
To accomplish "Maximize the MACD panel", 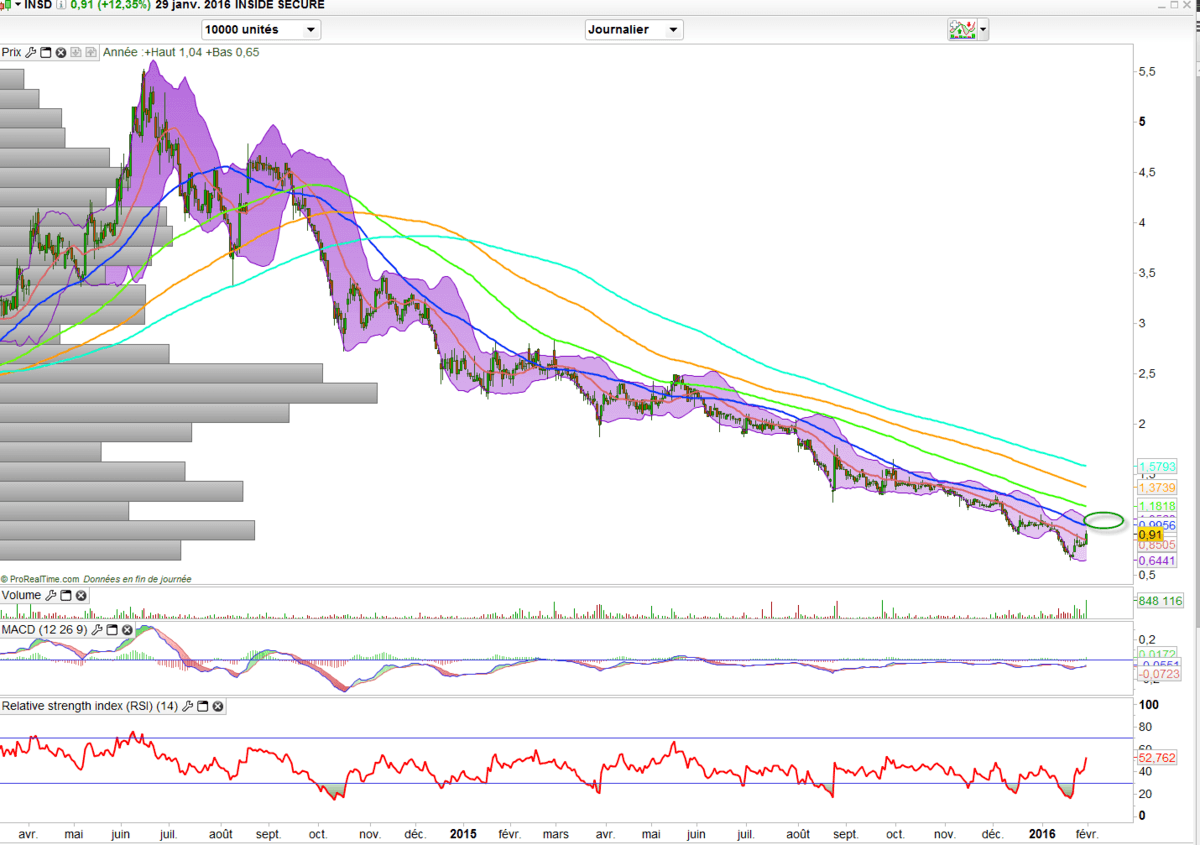I will (x=112, y=630).
